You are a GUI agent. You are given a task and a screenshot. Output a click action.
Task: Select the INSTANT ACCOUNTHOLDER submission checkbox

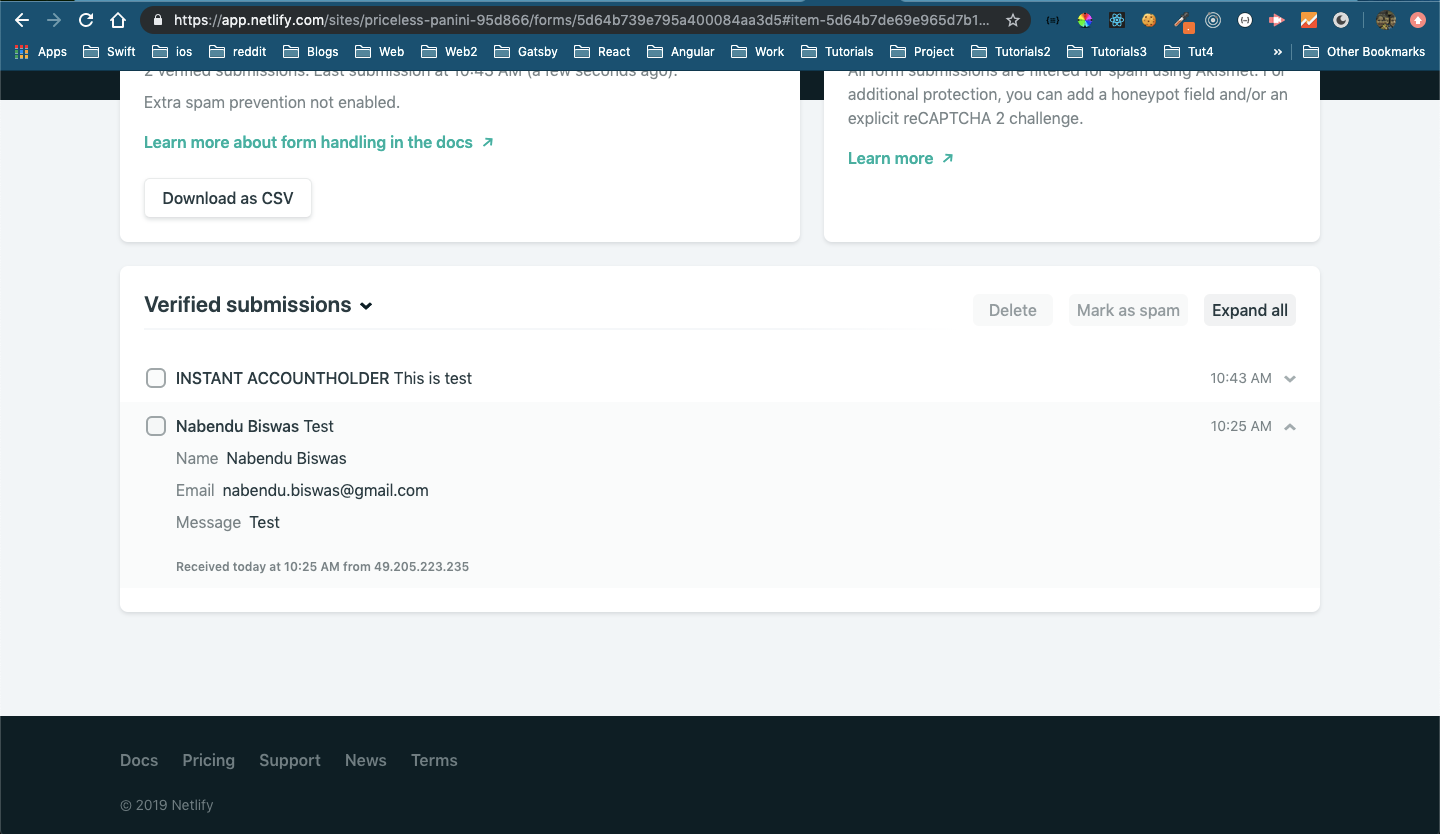click(156, 378)
